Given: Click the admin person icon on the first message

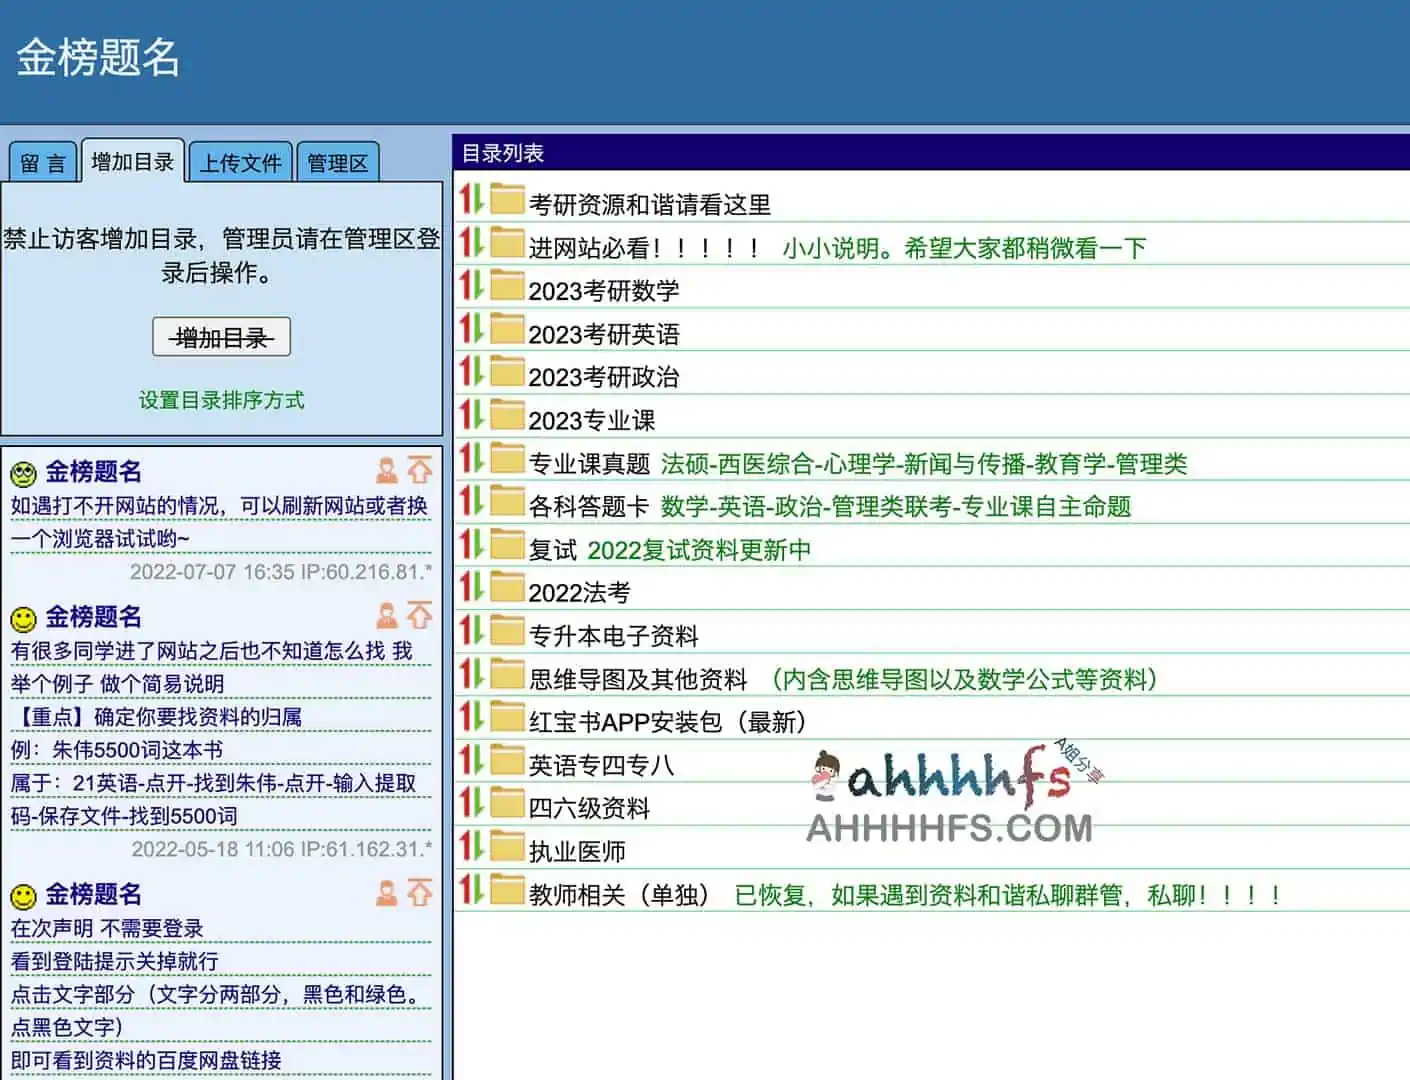Looking at the screenshot, I should 386,470.
